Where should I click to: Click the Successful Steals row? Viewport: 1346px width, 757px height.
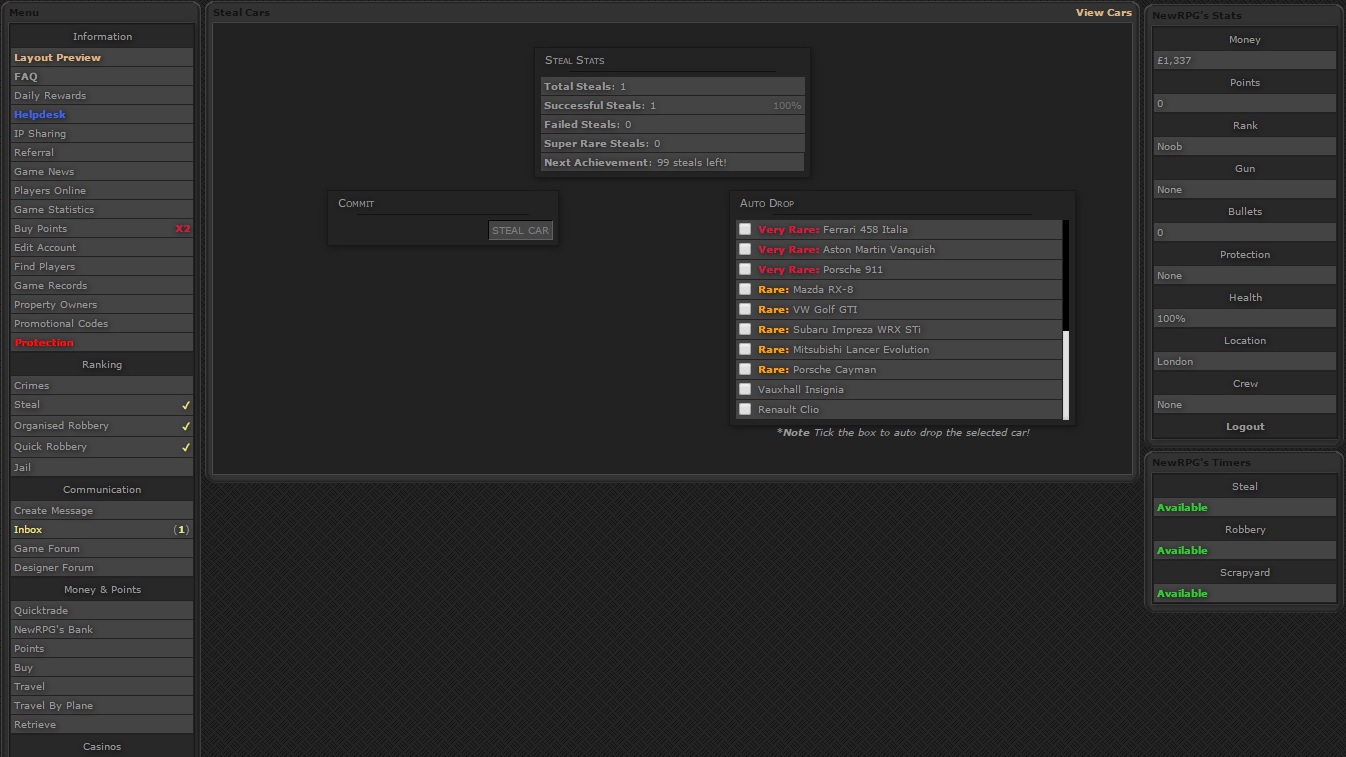(672, 106)
